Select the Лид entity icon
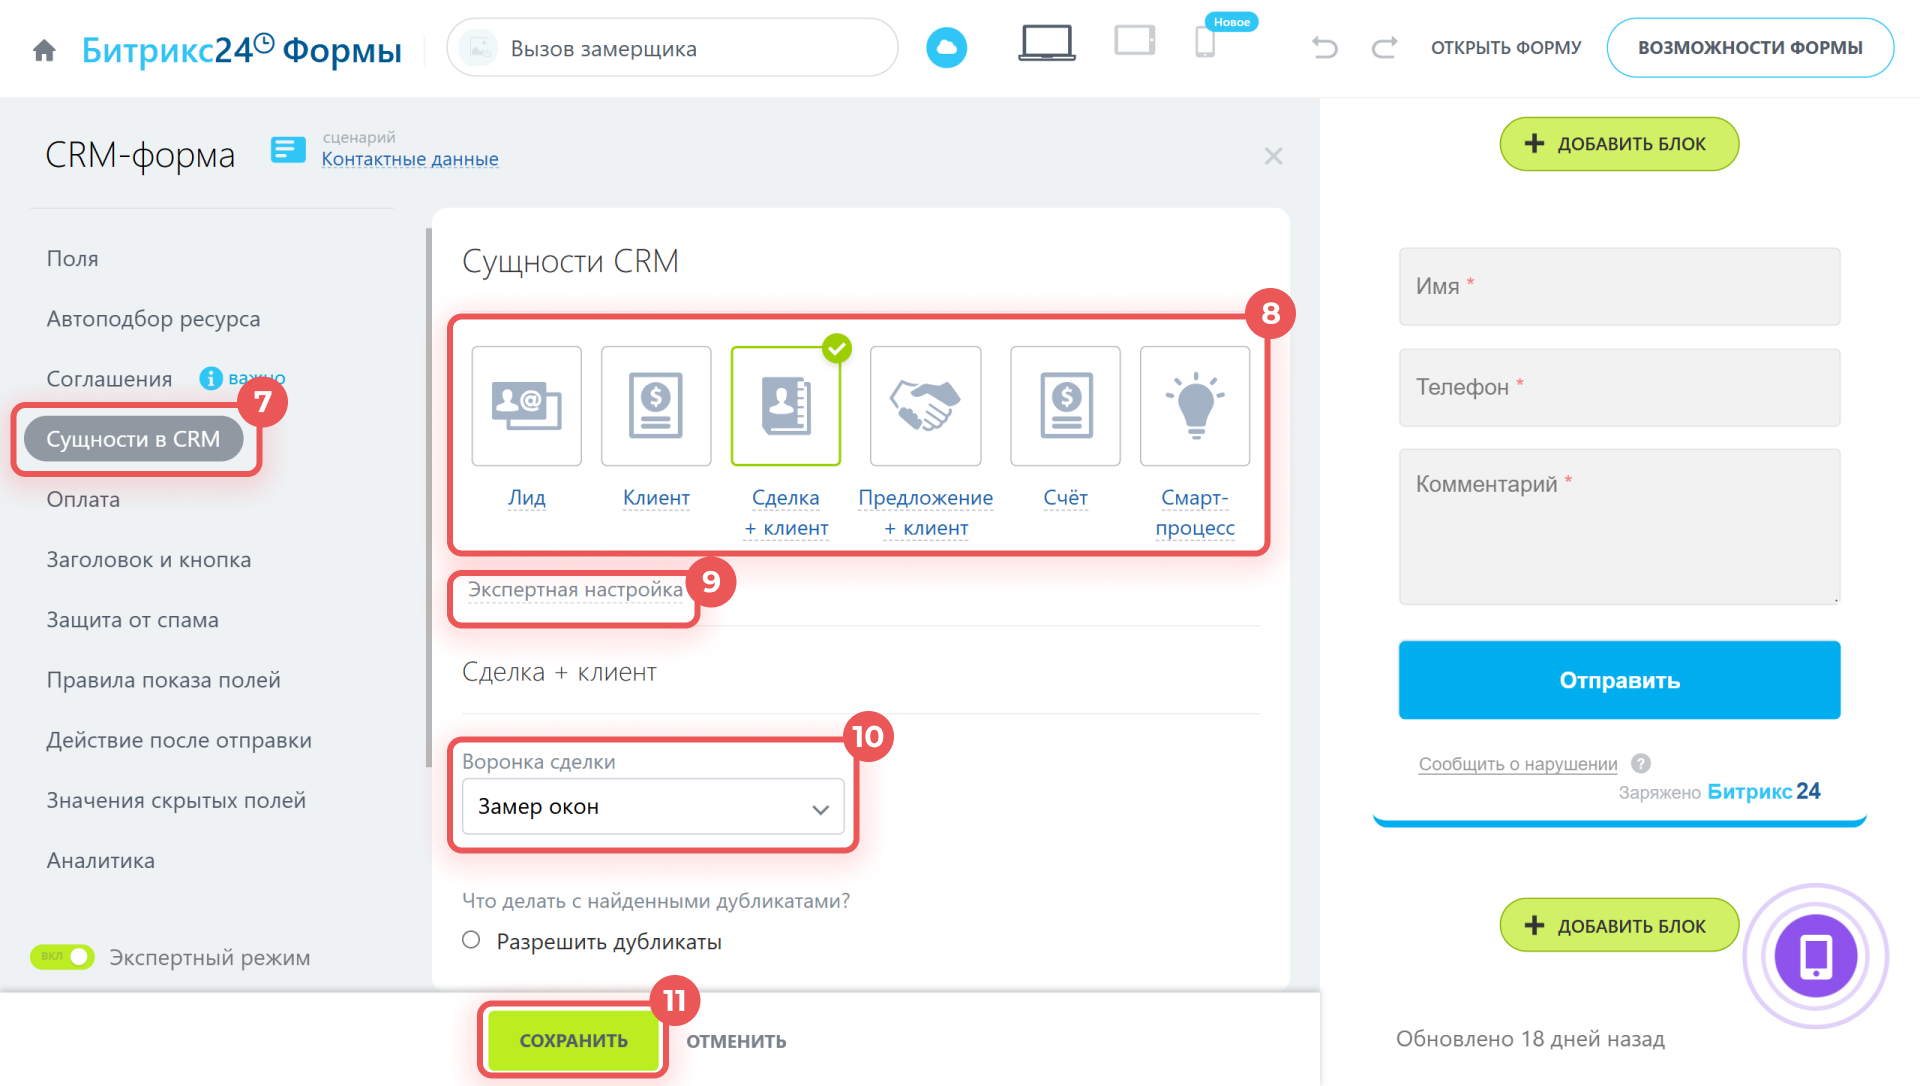1920x1086 pixels. (526, 406)
